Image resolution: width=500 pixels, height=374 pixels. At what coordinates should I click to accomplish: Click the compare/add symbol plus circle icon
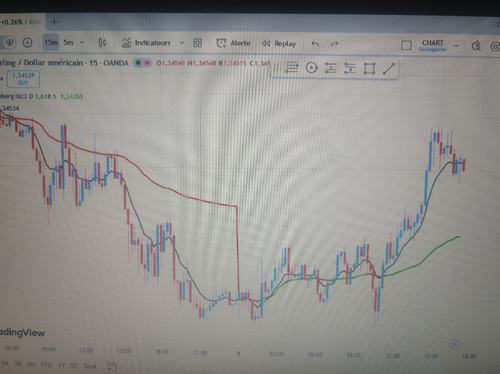coord(27,43)
